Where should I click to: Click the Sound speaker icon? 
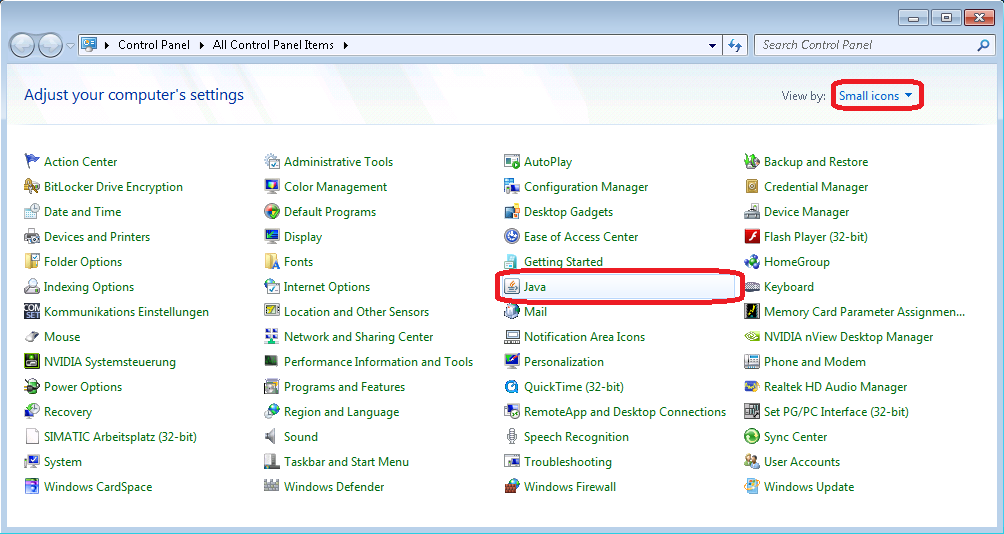(x=272, y=437)
